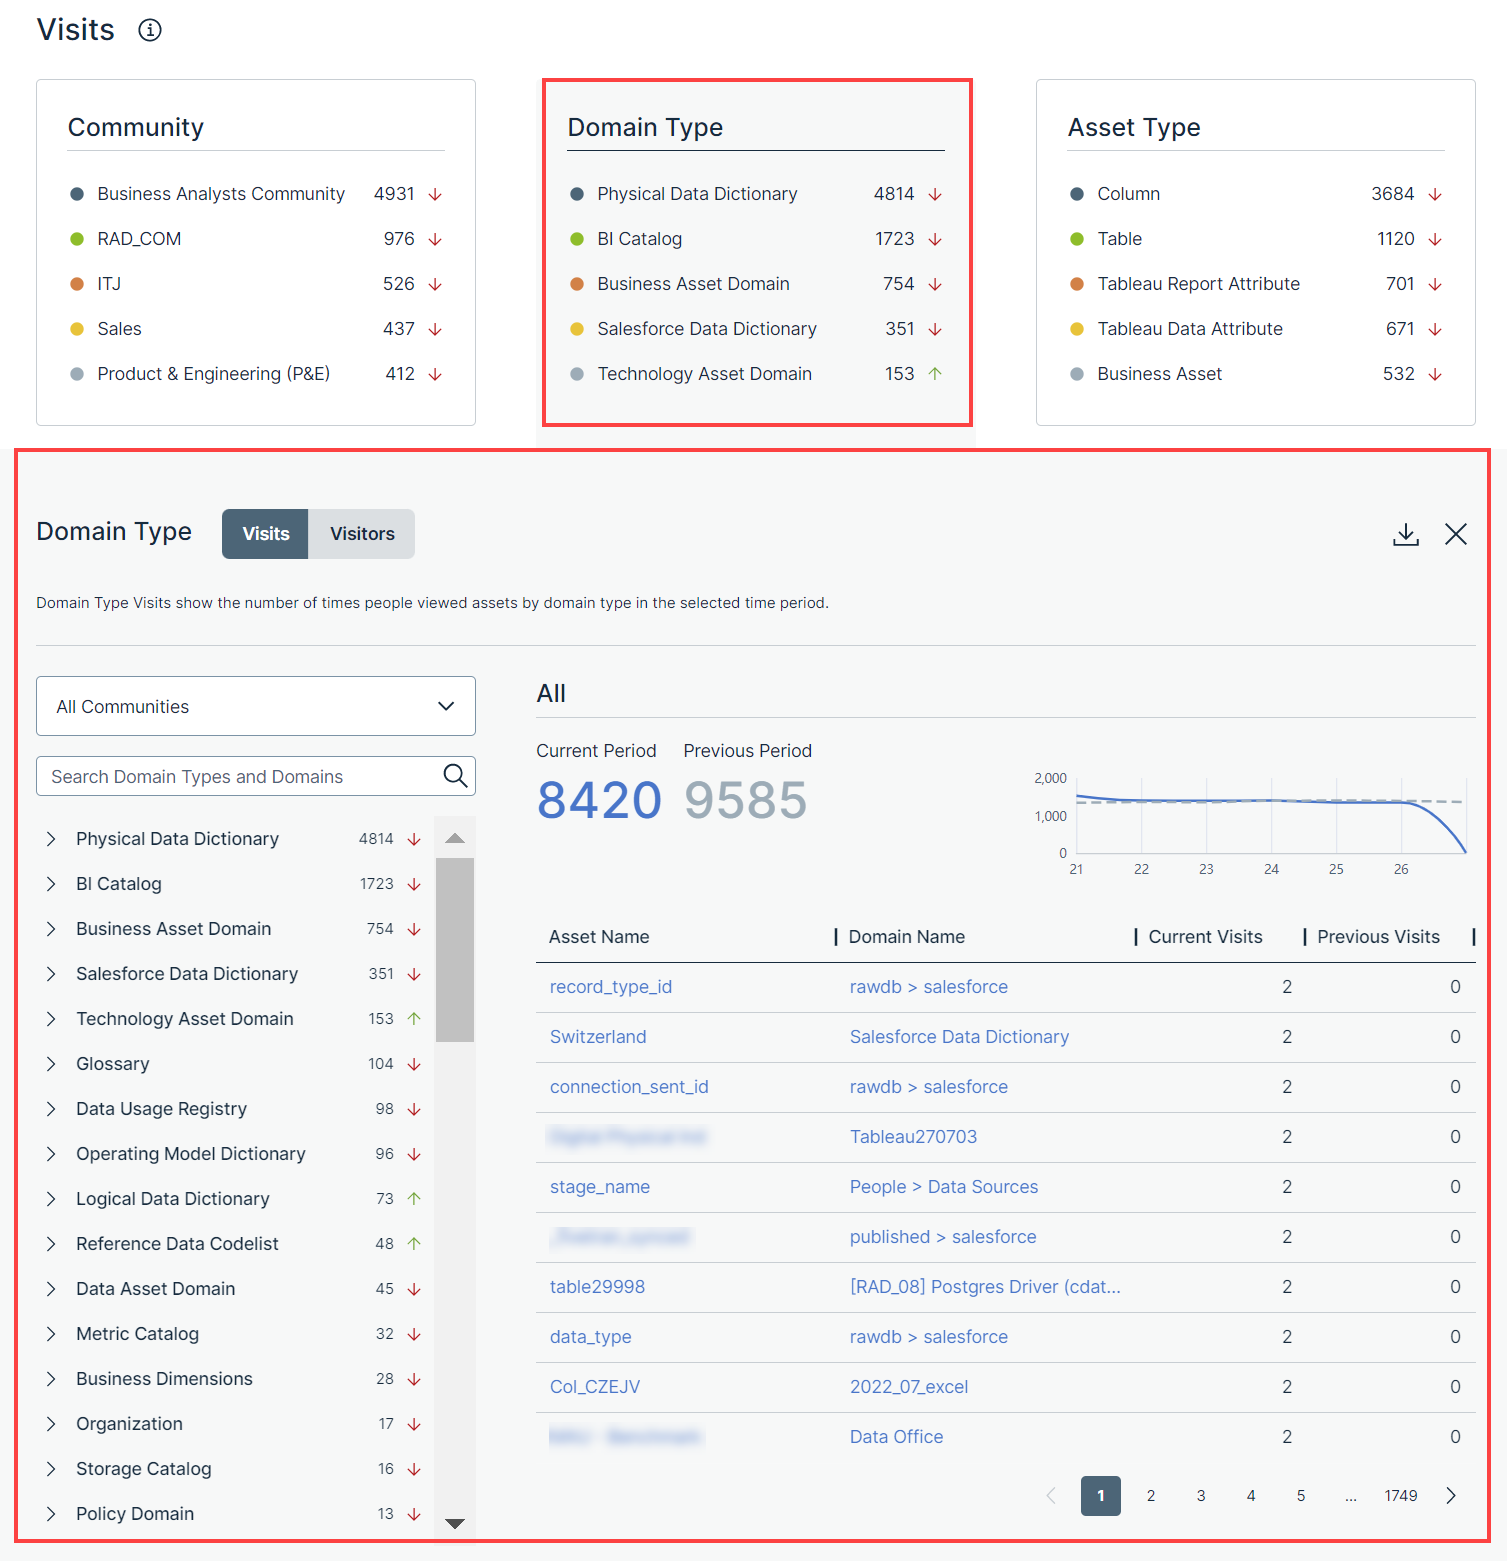The image size is (1507, 1561).
Task: Click the scrollbar down arrow in domain list
Action: point(455,1523)
